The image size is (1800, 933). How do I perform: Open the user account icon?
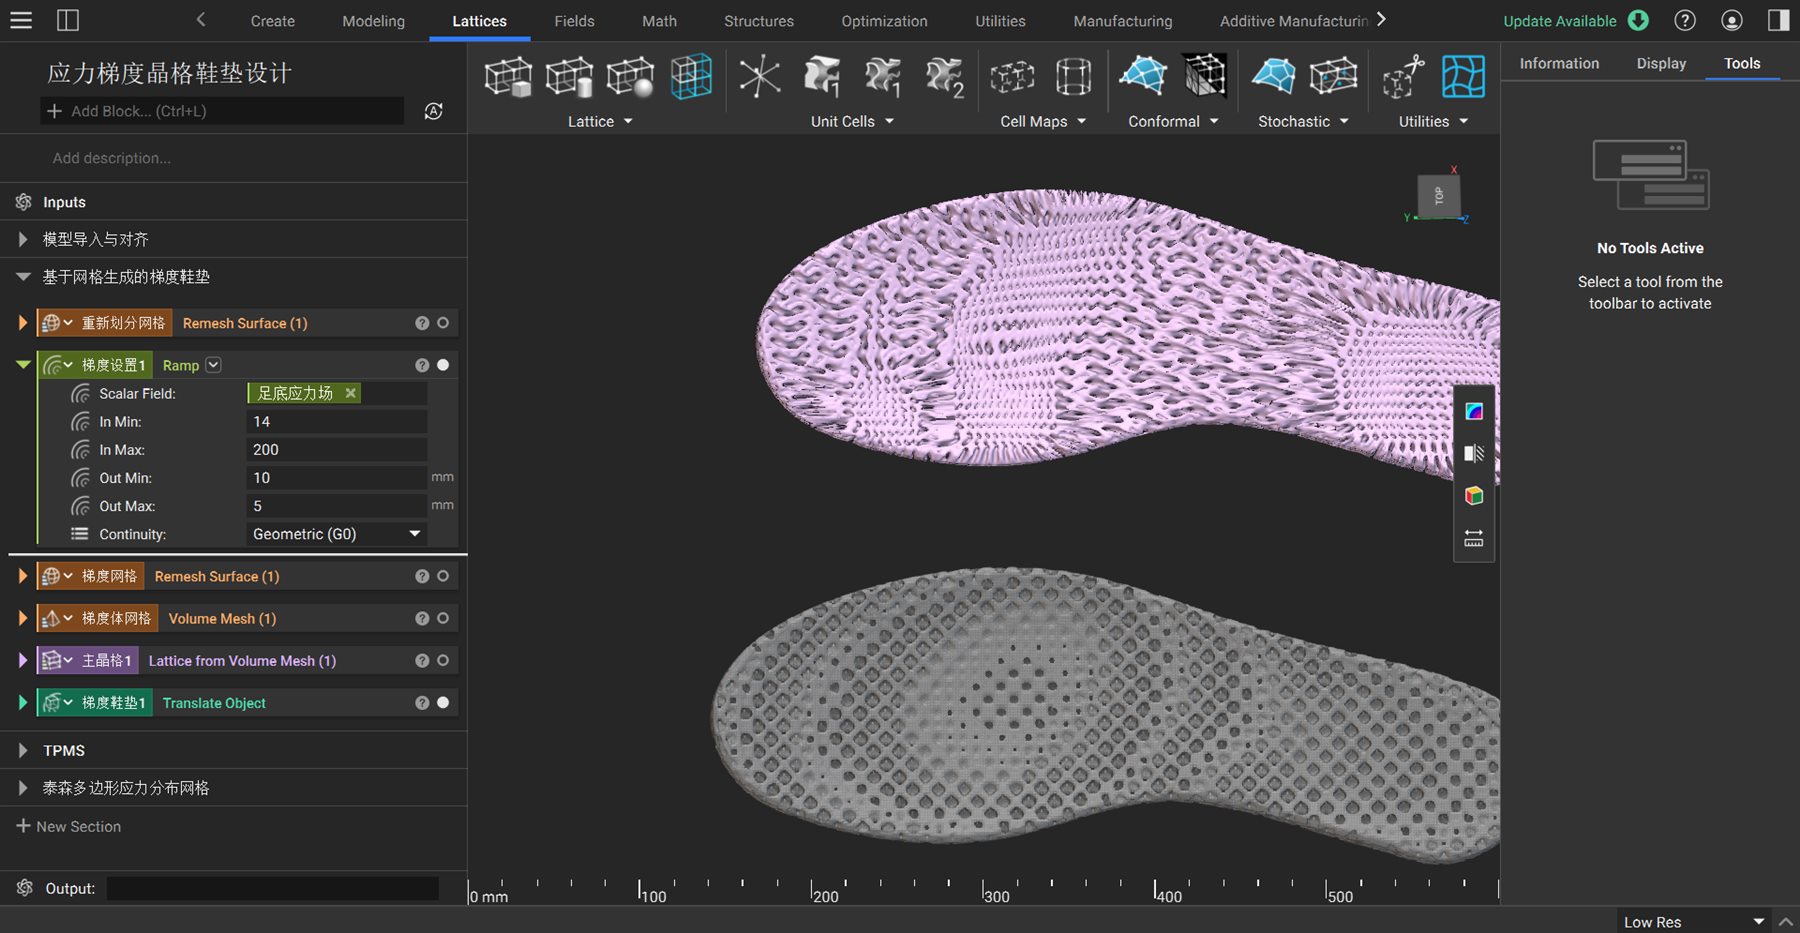click(x=1732, y=20)
